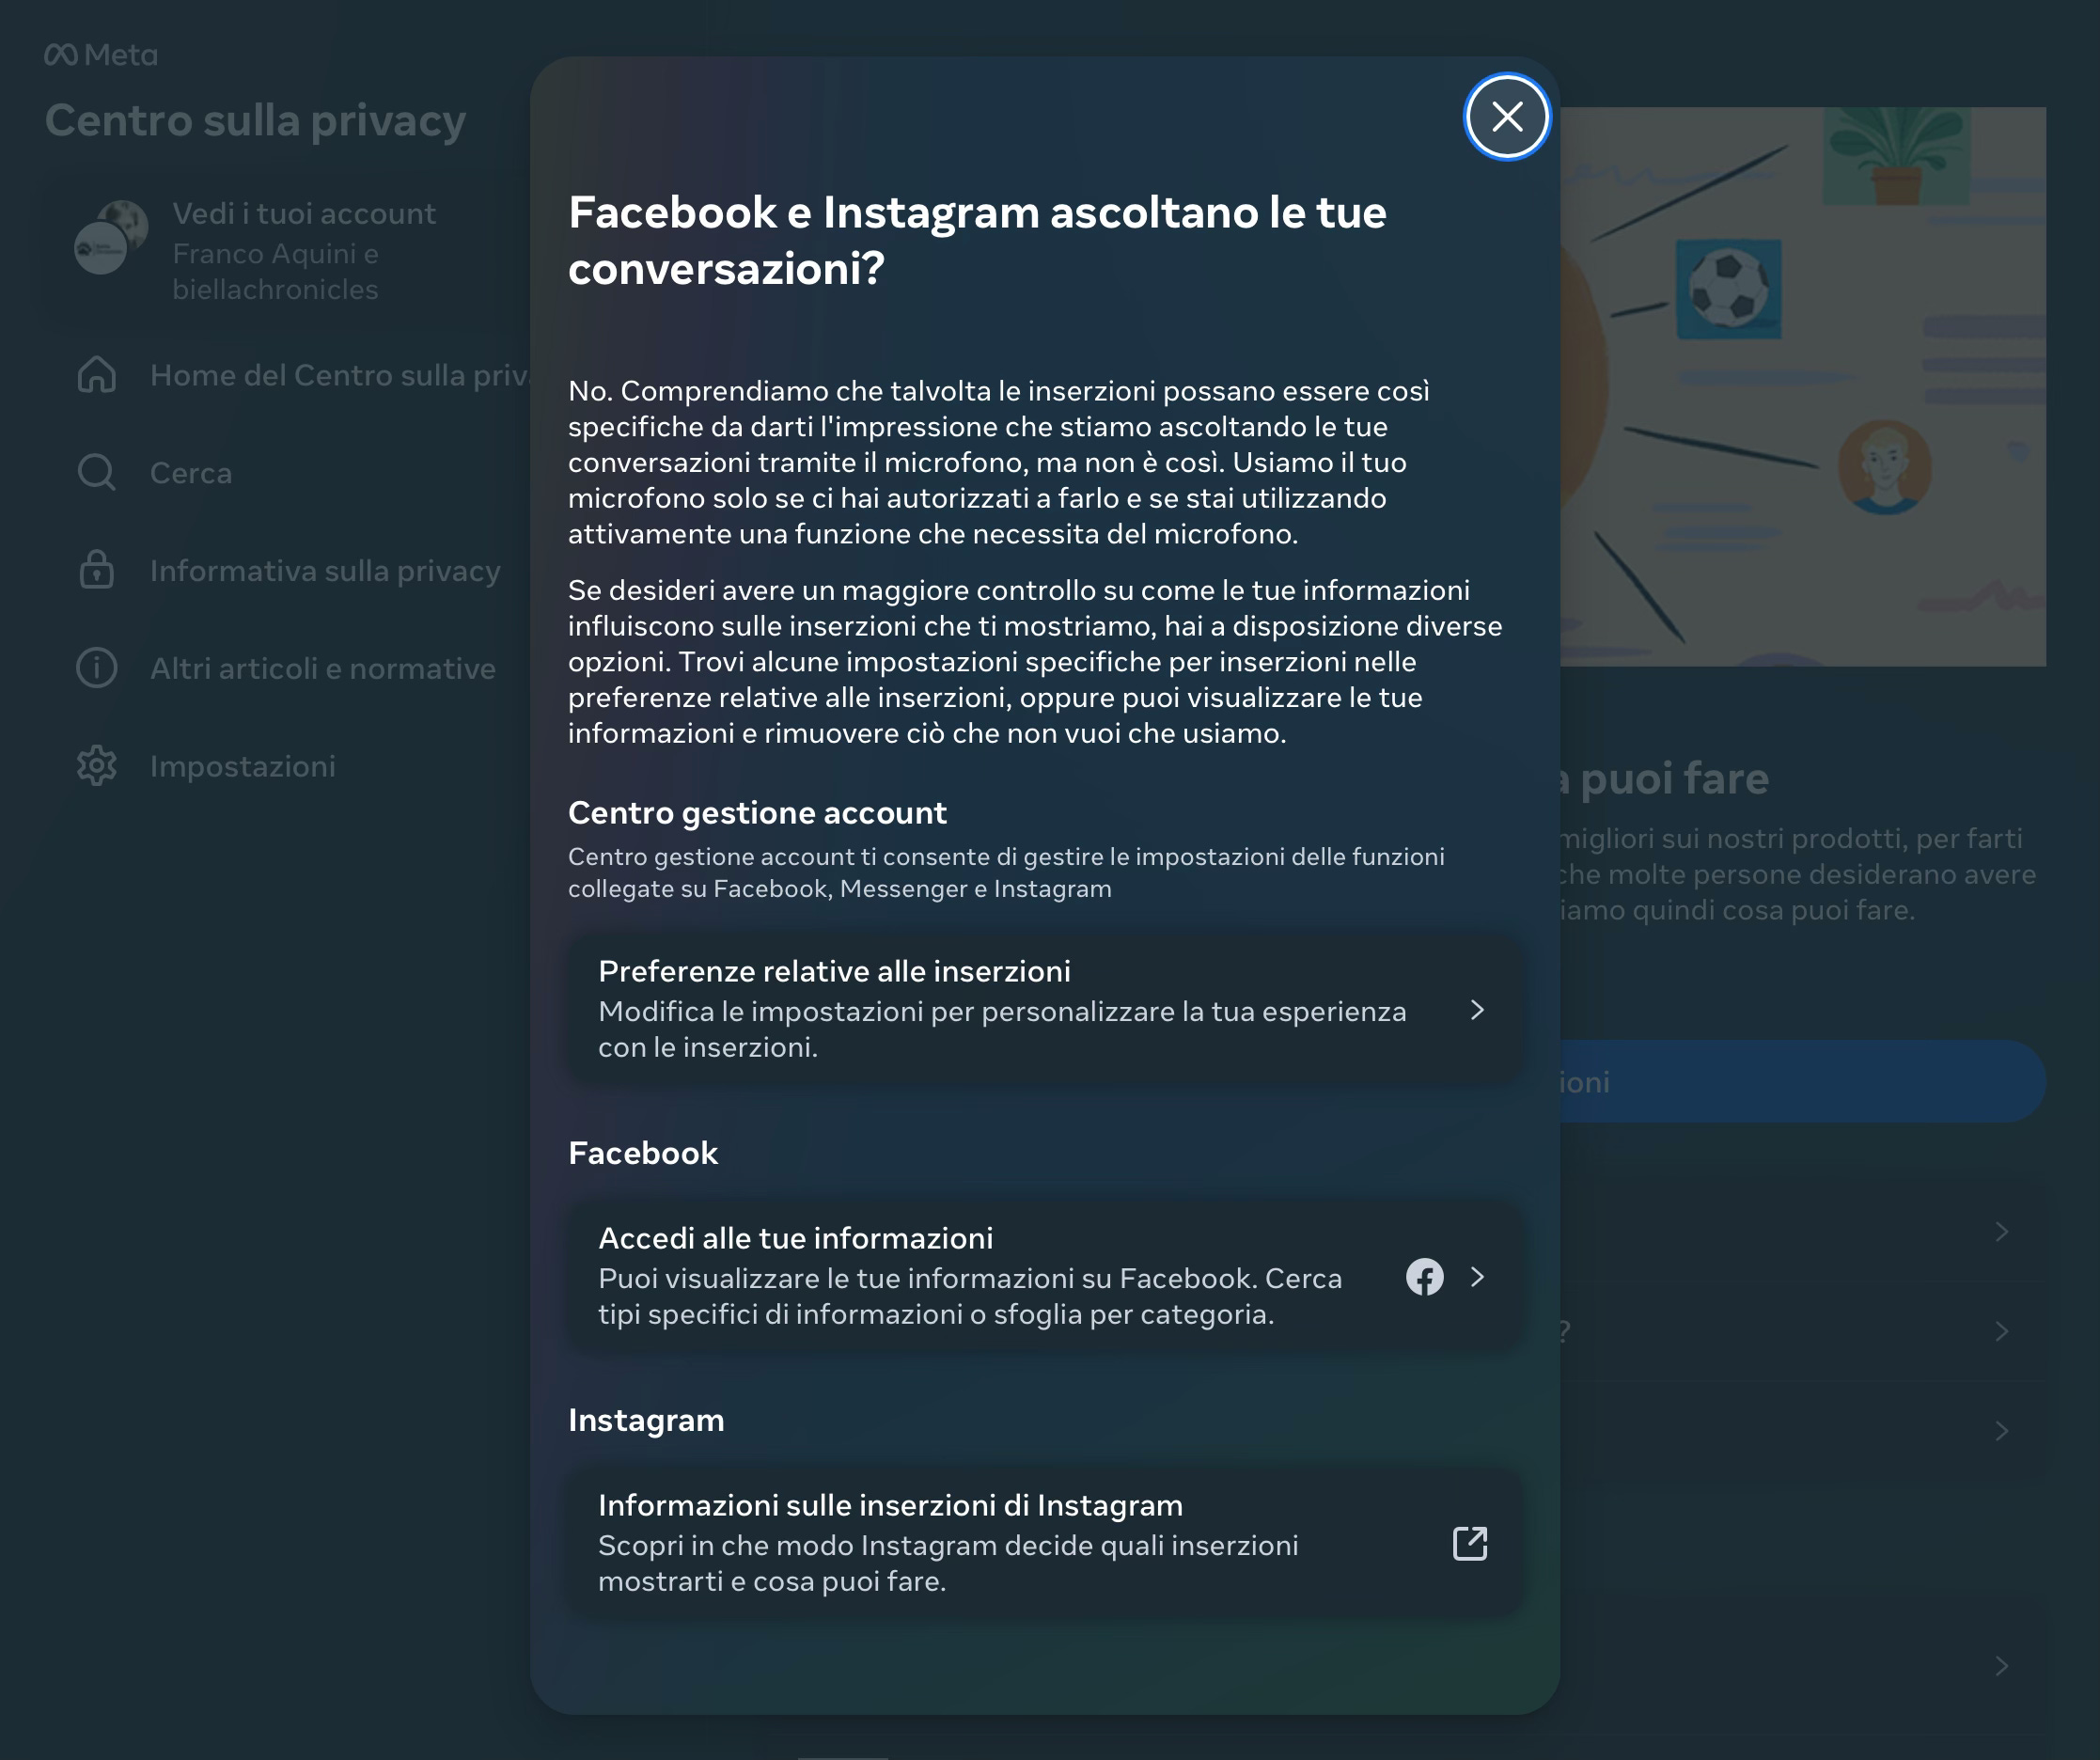Click the name Franco Aquini e biellachronicles
2100x1760 pixels.
(275, 272)
